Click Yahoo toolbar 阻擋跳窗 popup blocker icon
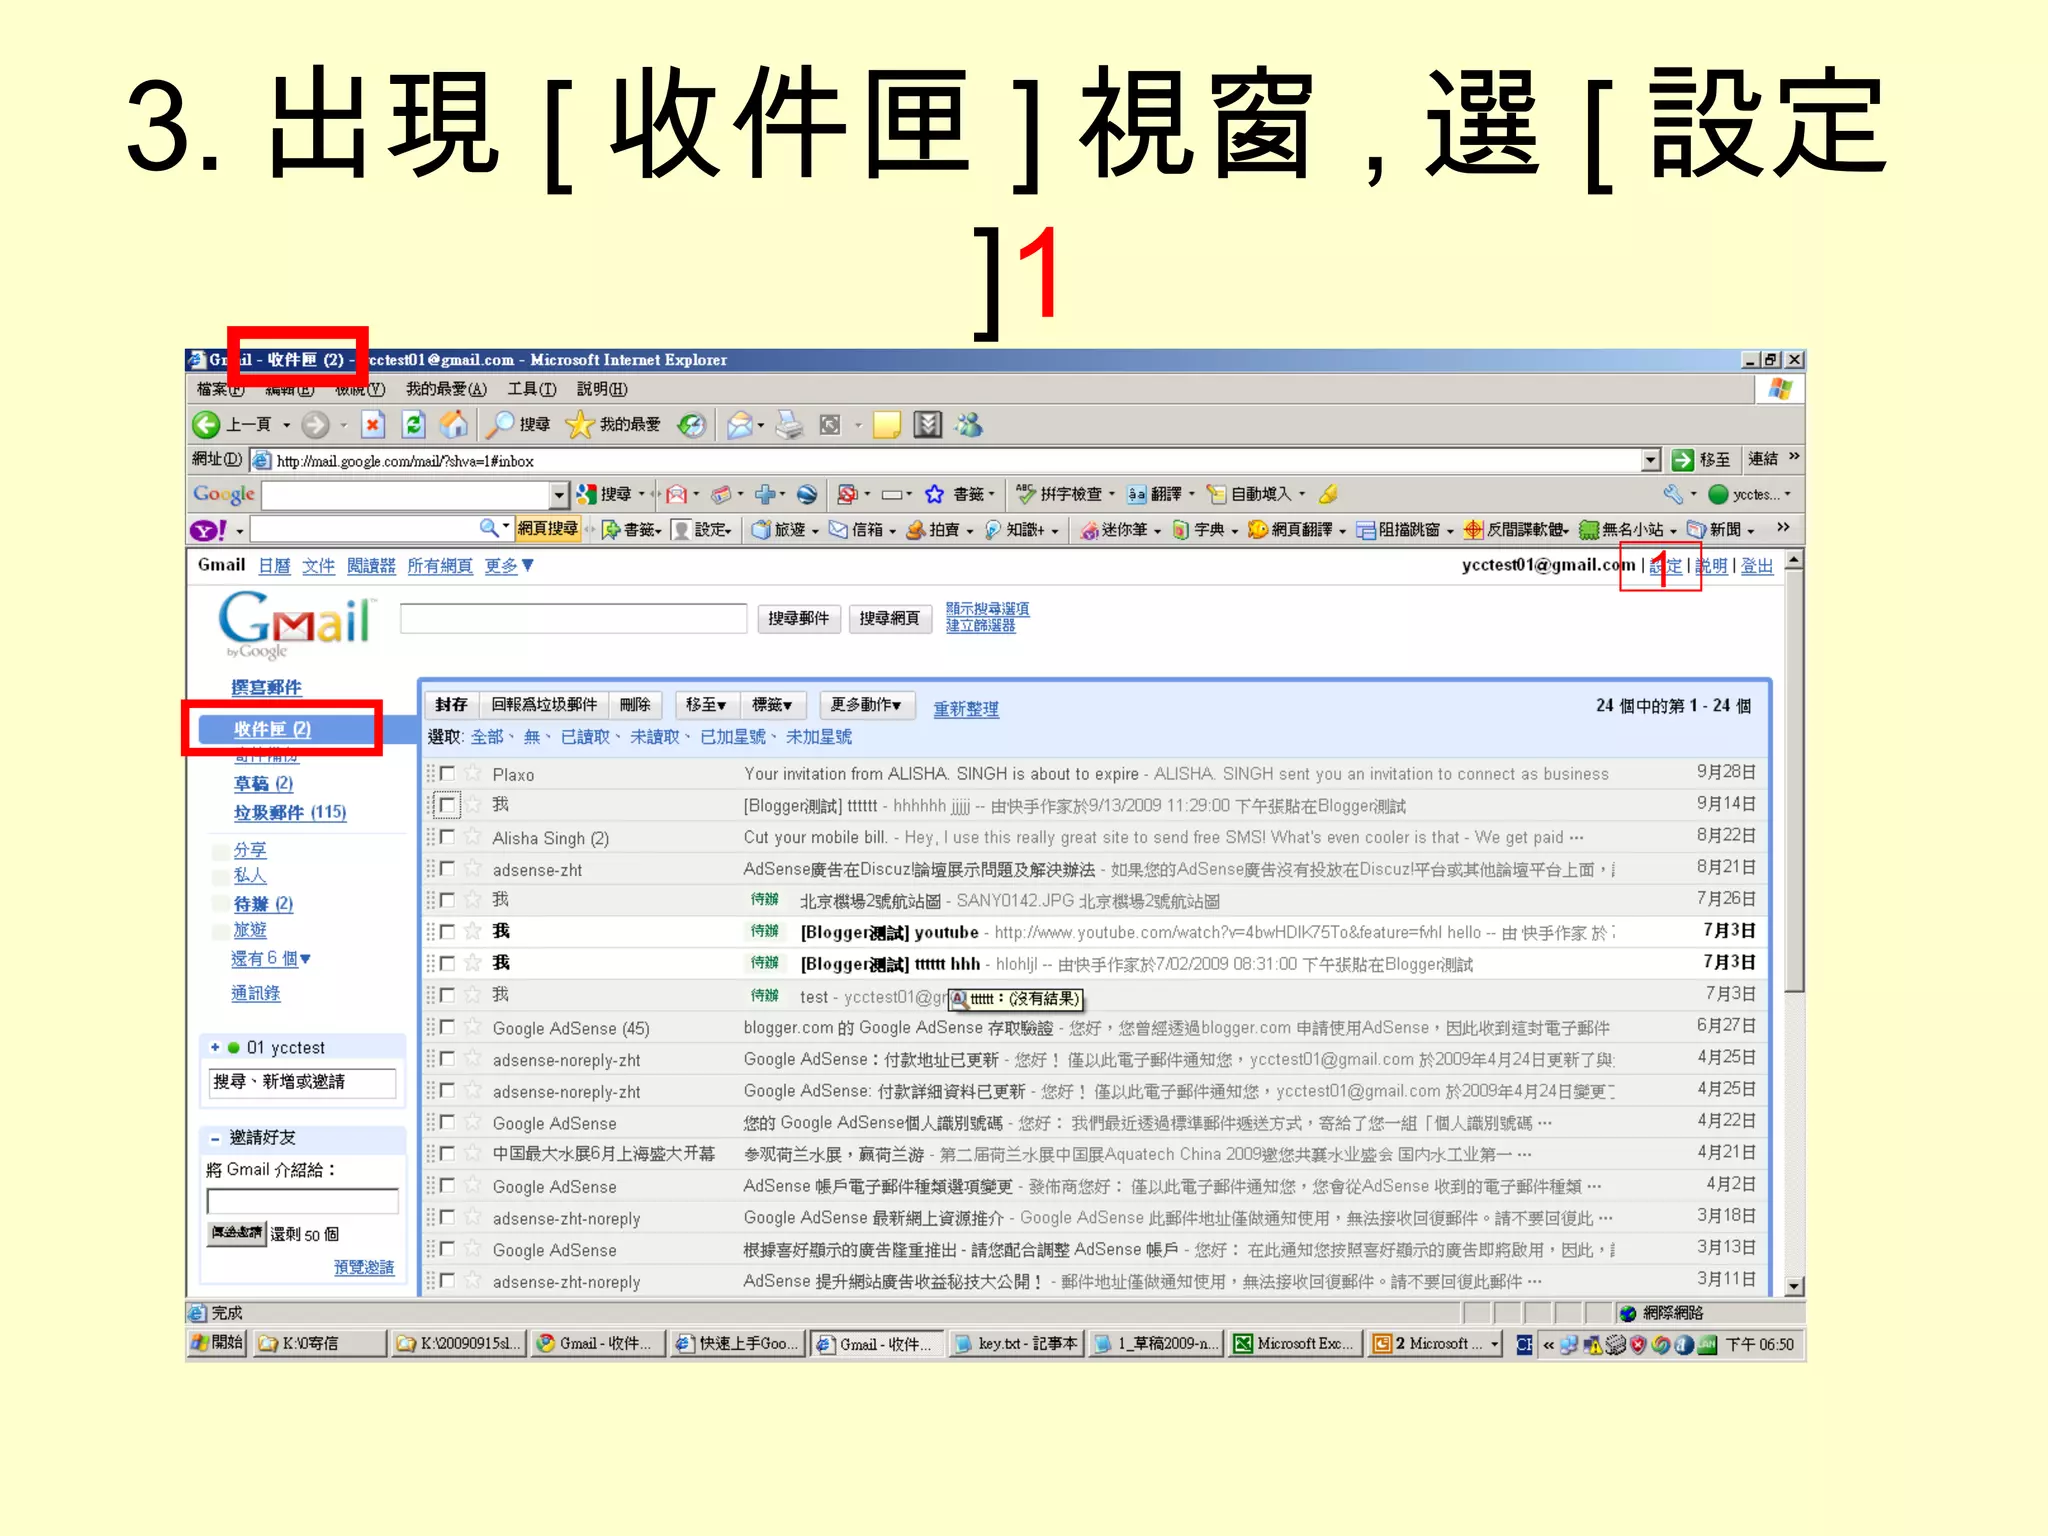The width and height of the screenshot is (2048, 1536). (x=1366, y=530)
